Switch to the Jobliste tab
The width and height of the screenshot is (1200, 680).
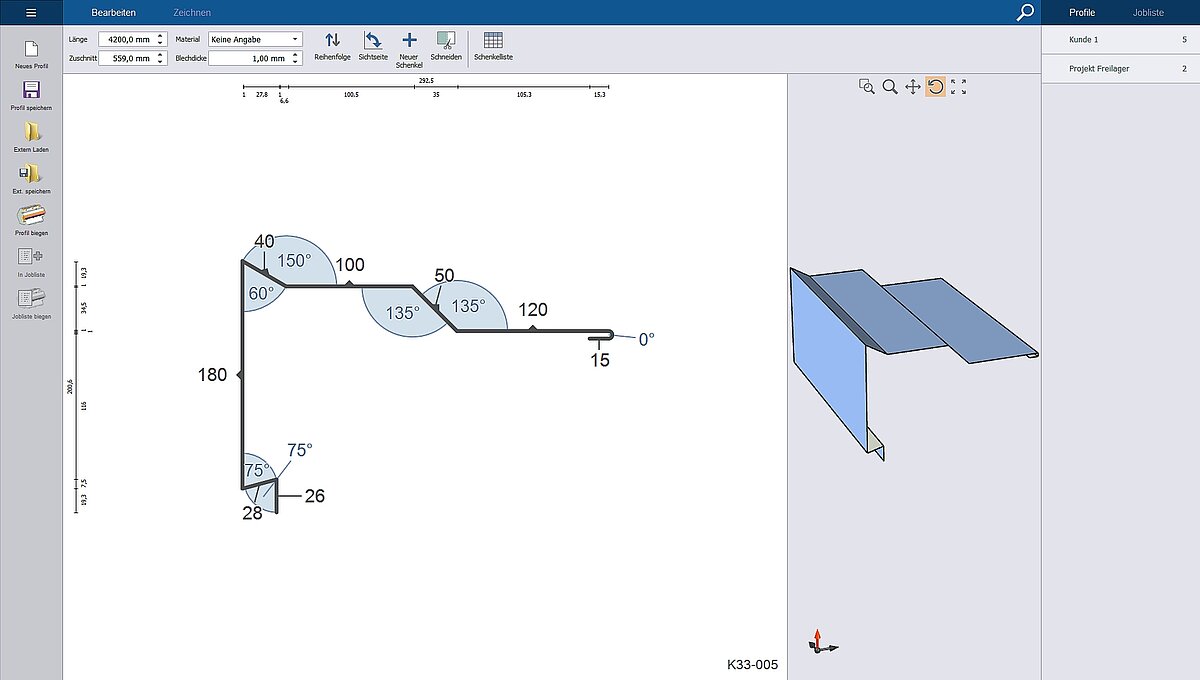[x=1148, y=13]
